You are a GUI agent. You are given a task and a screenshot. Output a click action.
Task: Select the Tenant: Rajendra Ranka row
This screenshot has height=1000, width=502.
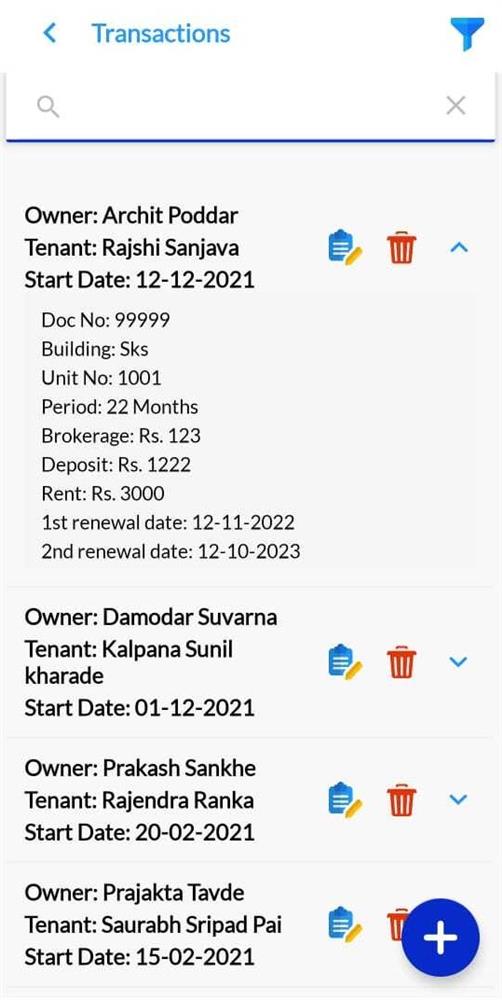139,800
